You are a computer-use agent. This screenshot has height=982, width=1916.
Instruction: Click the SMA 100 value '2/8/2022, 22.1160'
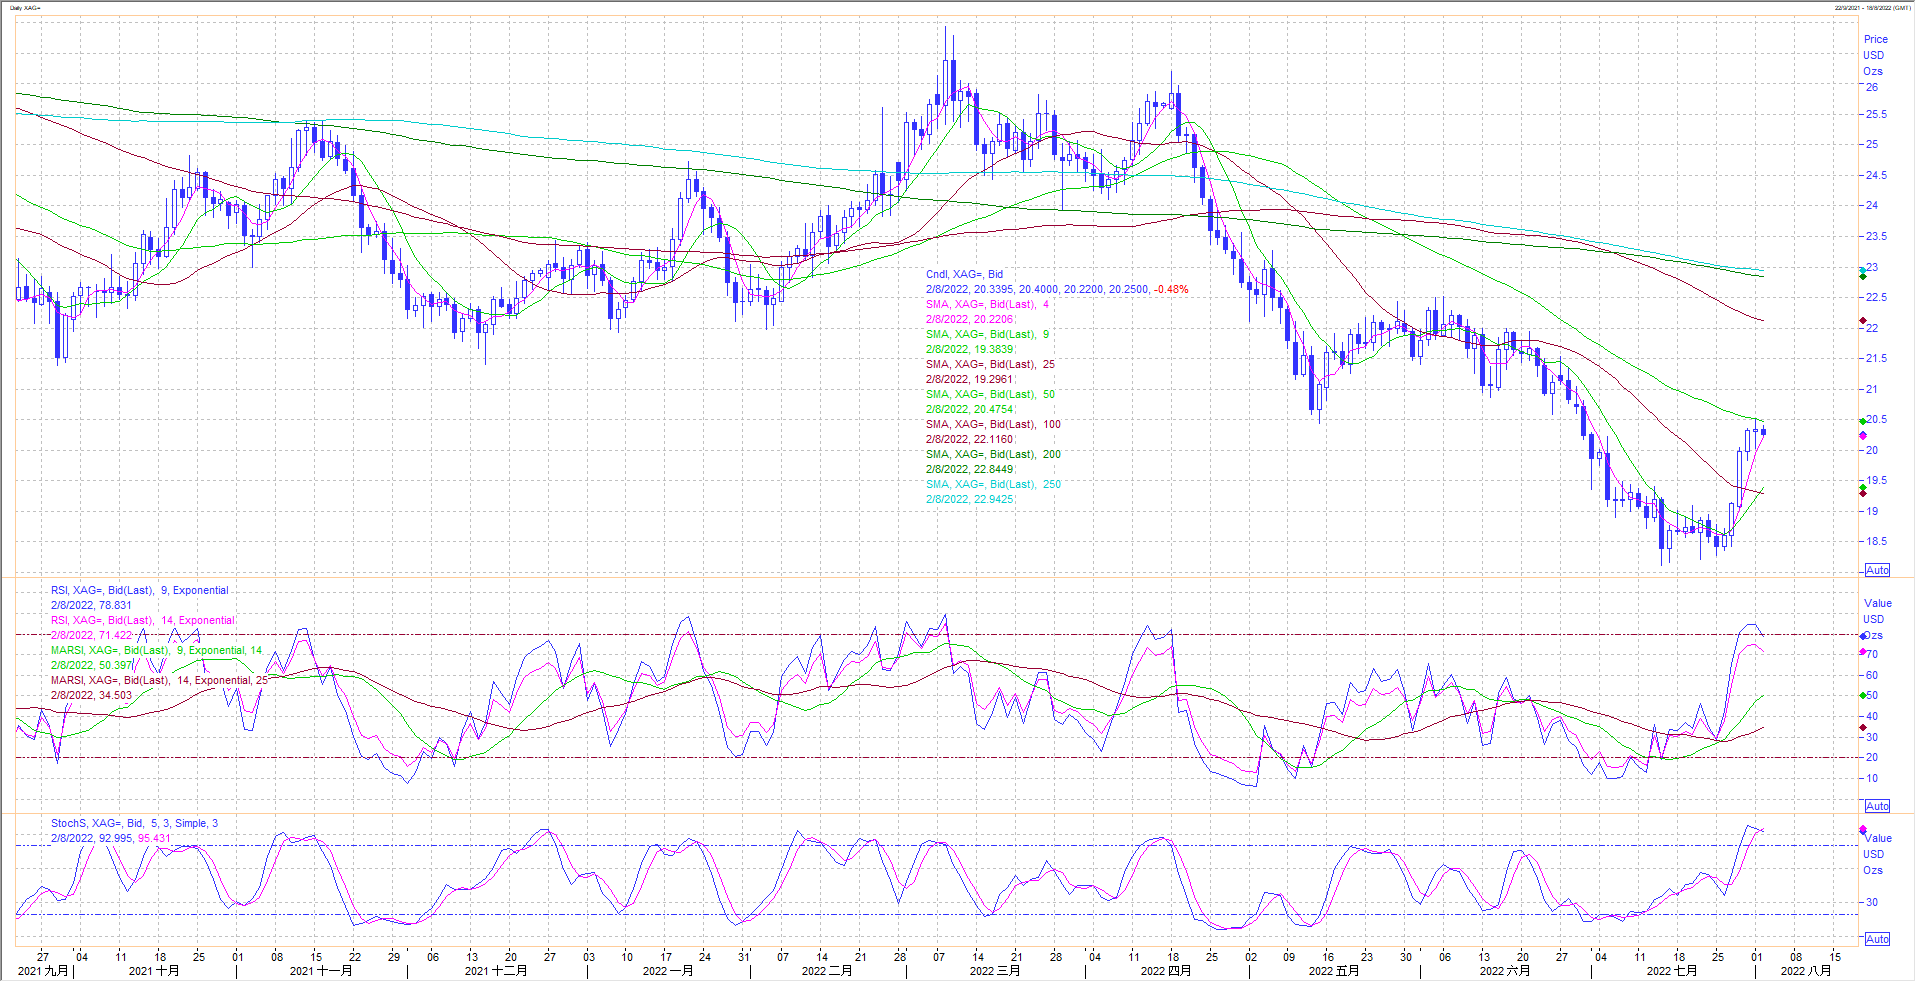pos(969,439)
